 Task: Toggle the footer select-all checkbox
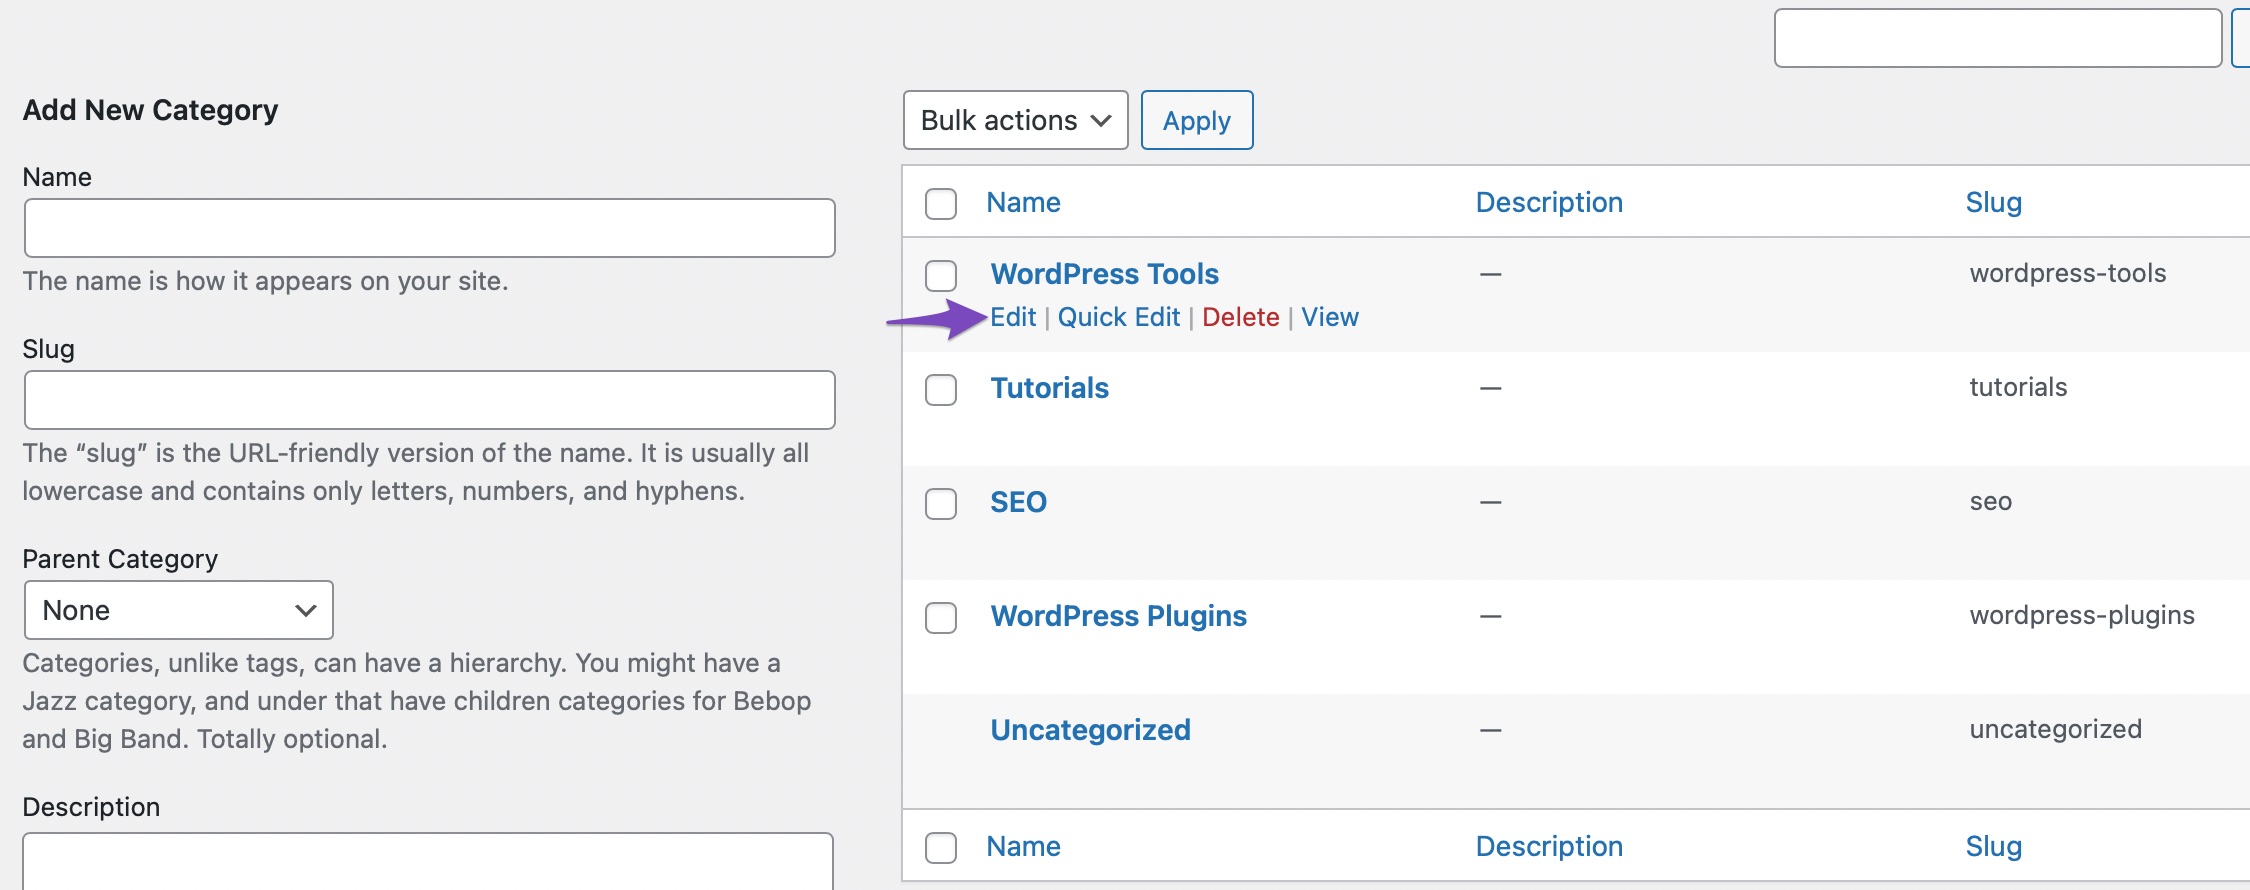click(941, 847)
